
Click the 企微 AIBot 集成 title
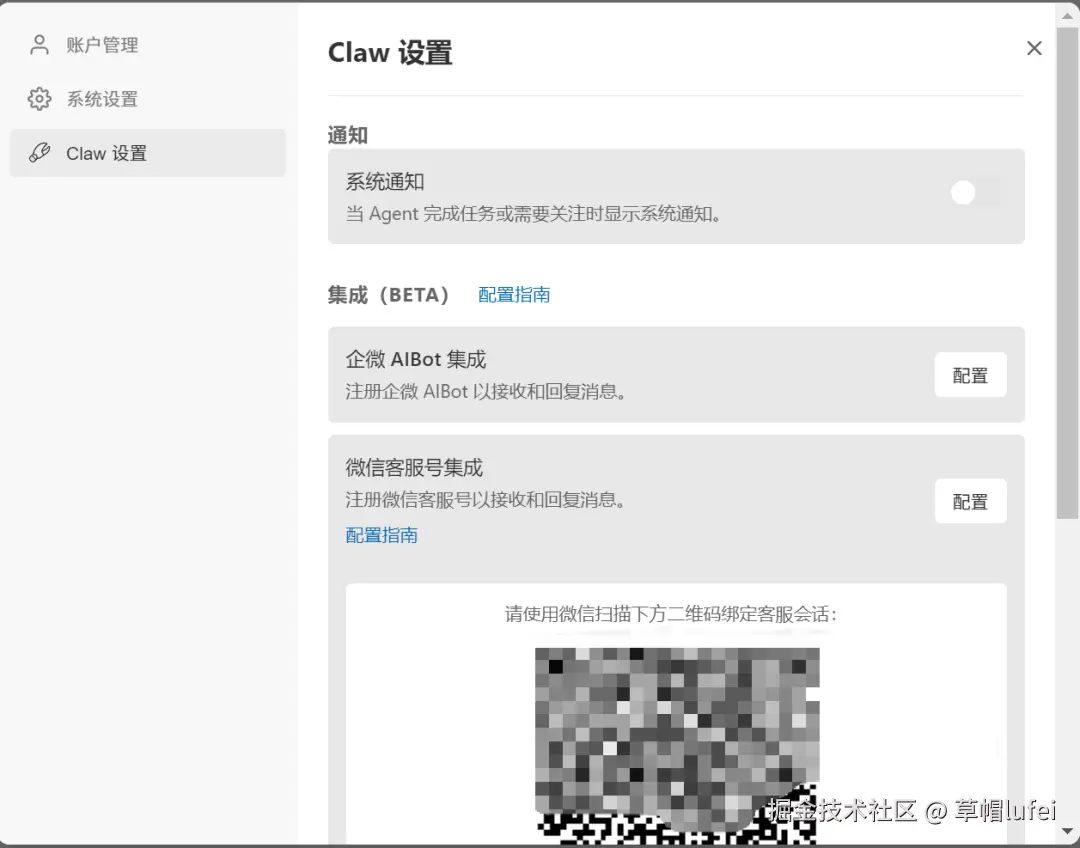416,360
